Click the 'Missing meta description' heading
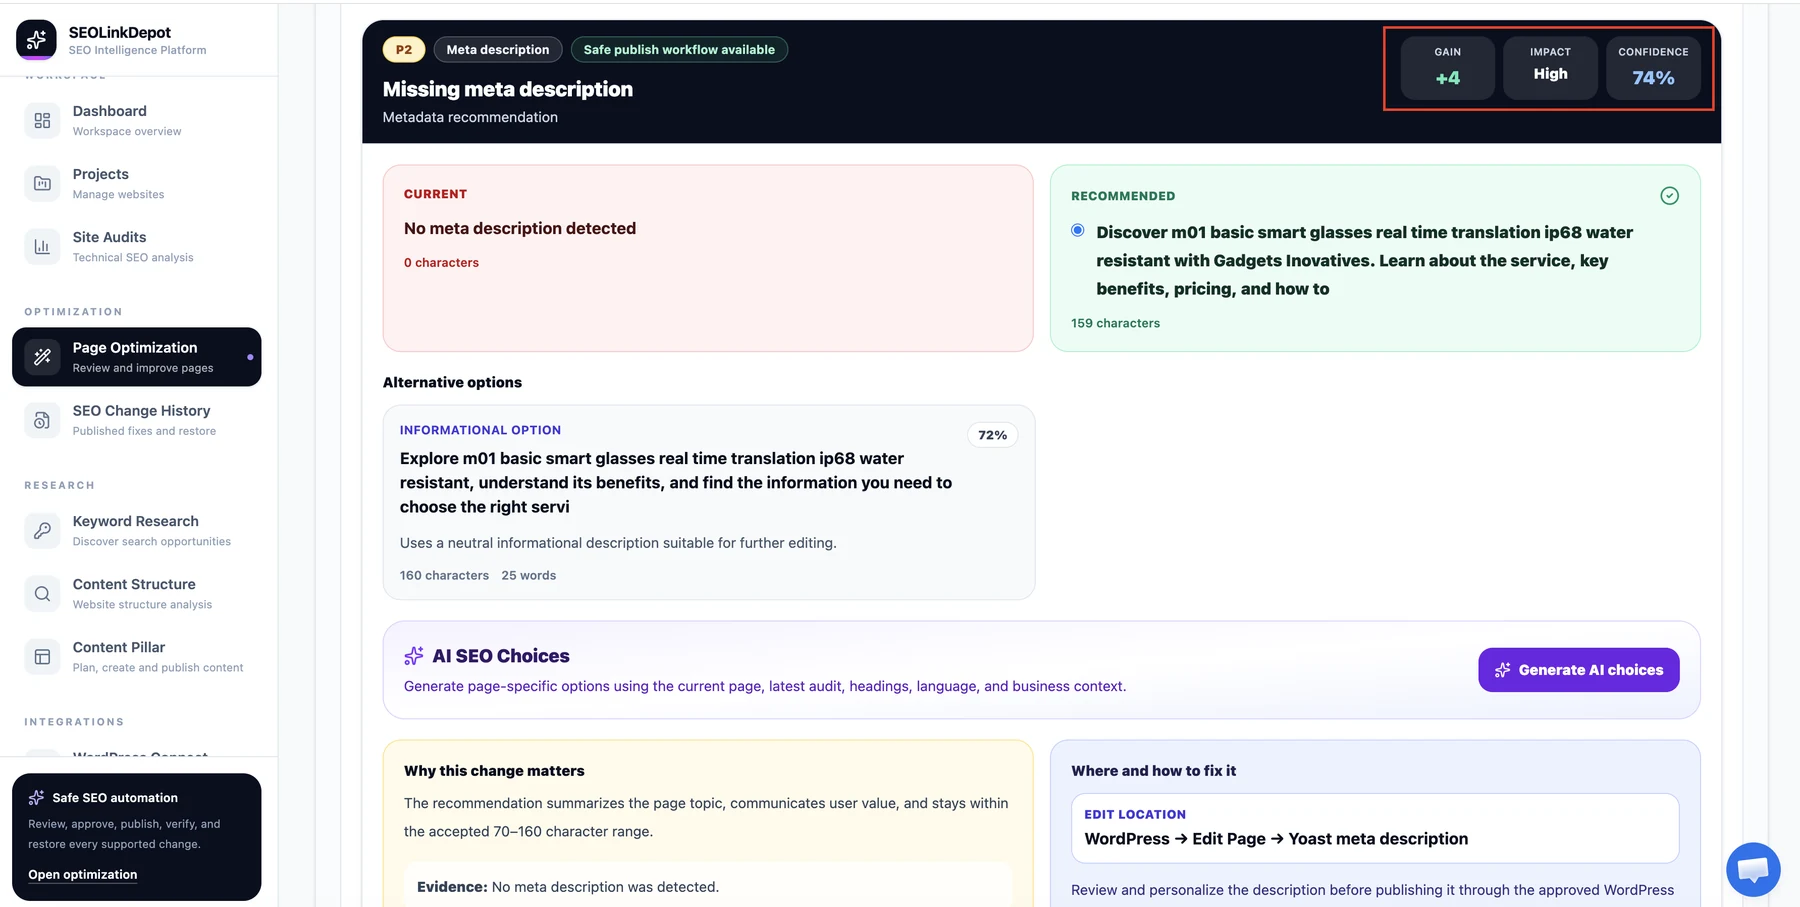This screenshot has height=907, width=1800. pyautogui.click(x=507, y=89)
